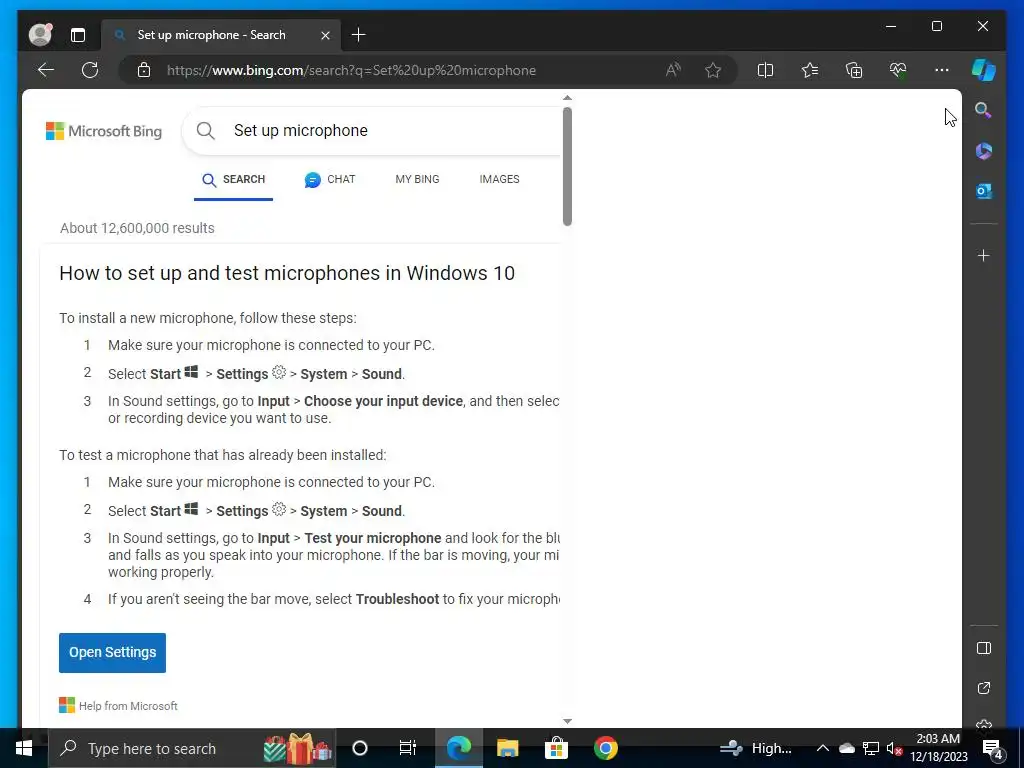This screenshot has height=768, width=1024.
Task: Launch Microsoft Store from taskbar
Action: click(x=556, y=748)
